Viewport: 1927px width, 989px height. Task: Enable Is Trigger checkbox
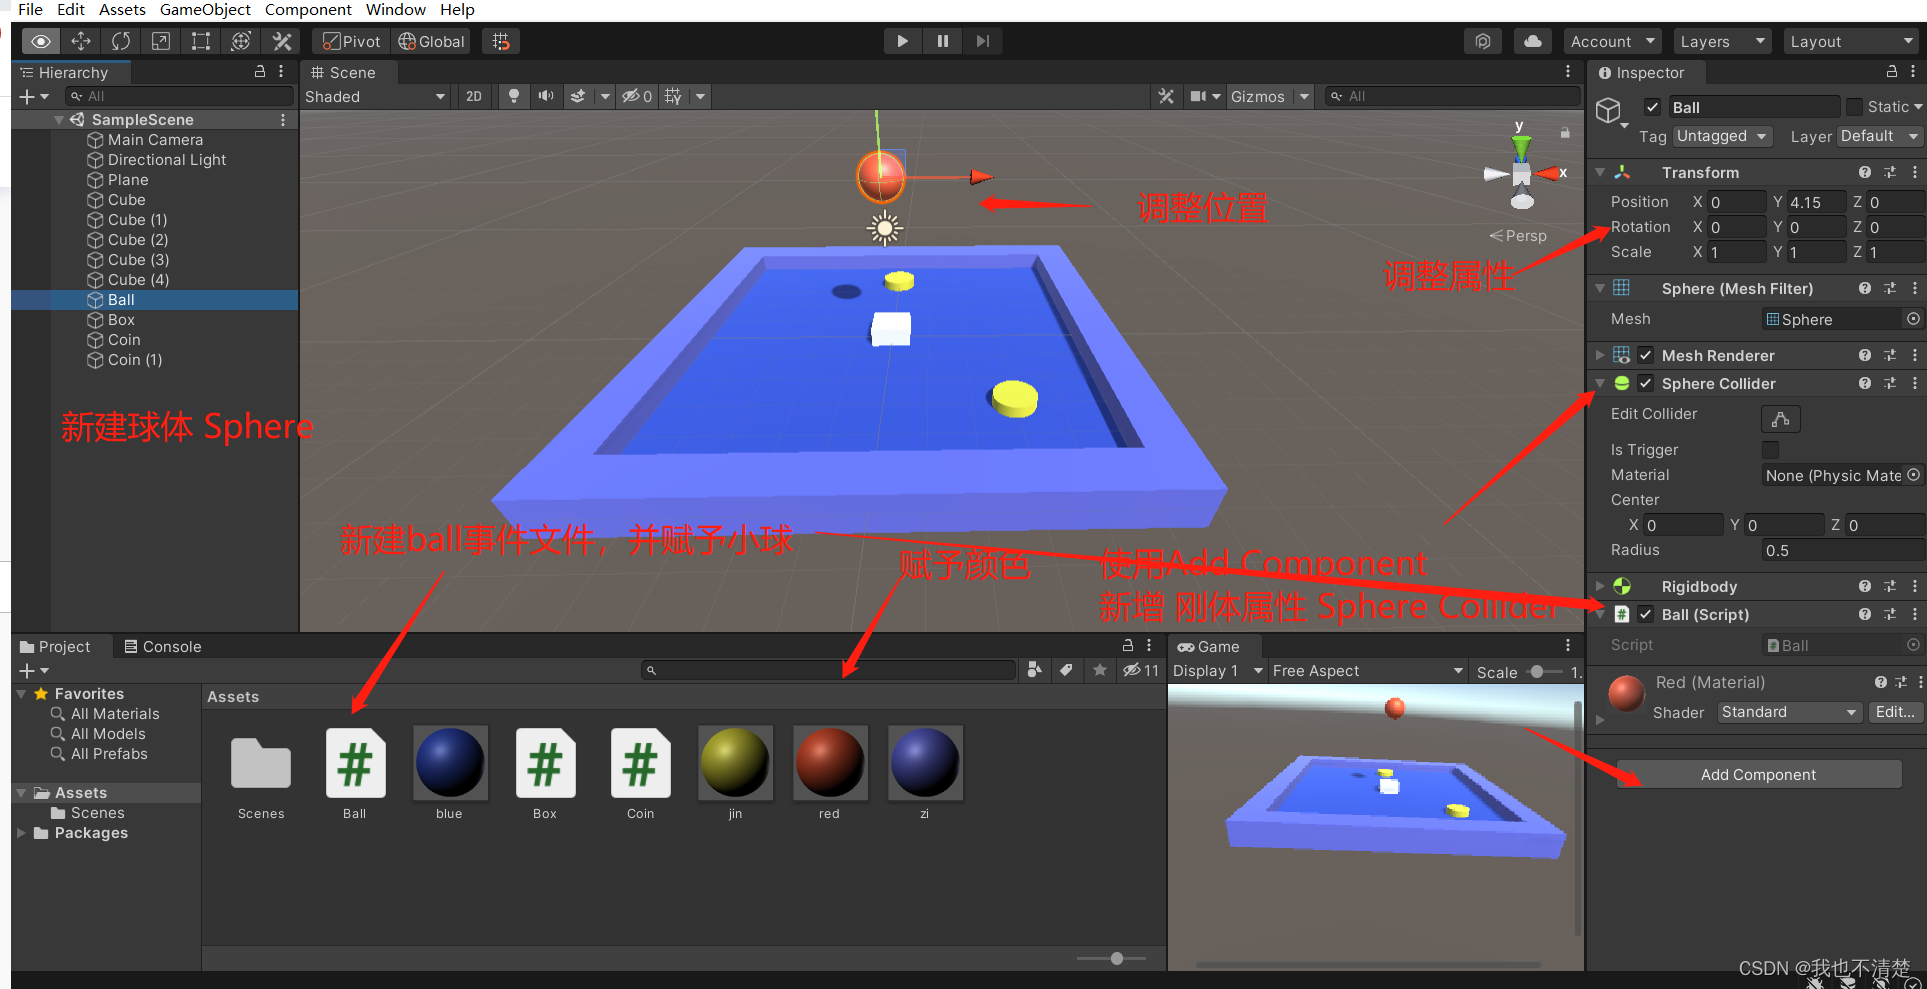(1770, 450)
